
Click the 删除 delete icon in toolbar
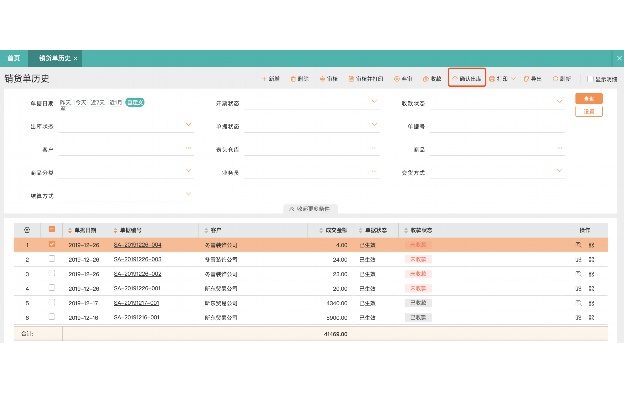pos(293,79)
